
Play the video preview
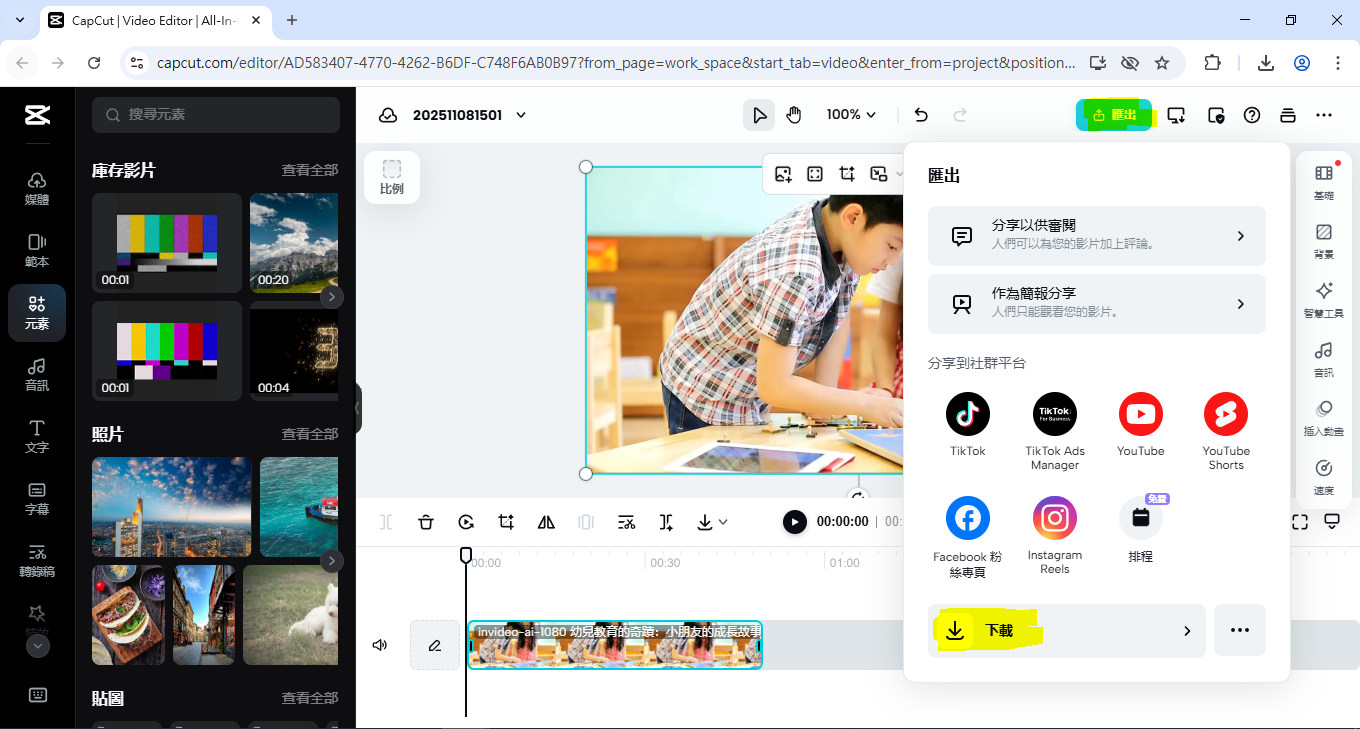[794, 522]
